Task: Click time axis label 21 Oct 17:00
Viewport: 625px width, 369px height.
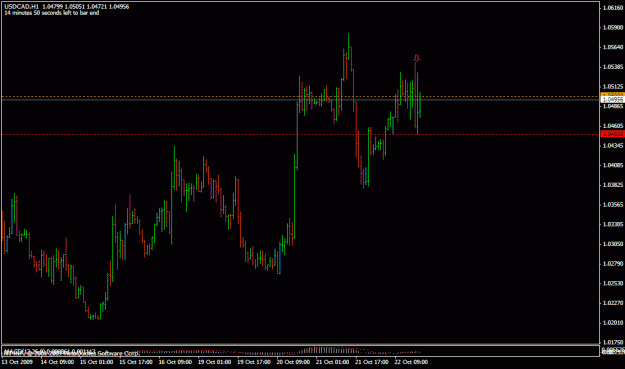Action: pyautogui.click(x=372, y=362)
